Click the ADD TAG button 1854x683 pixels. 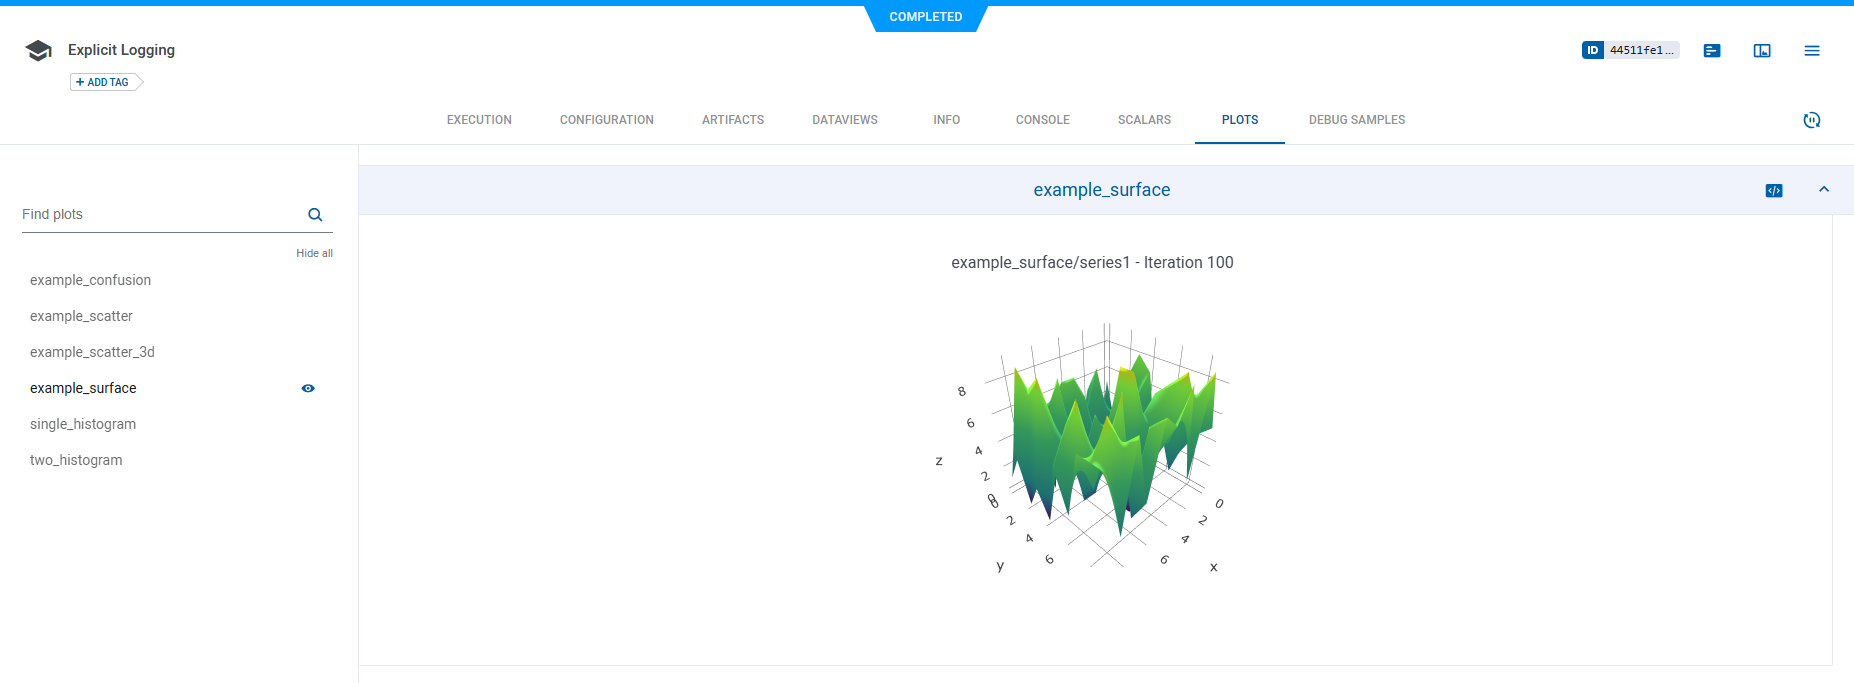[x=104, y=82]
